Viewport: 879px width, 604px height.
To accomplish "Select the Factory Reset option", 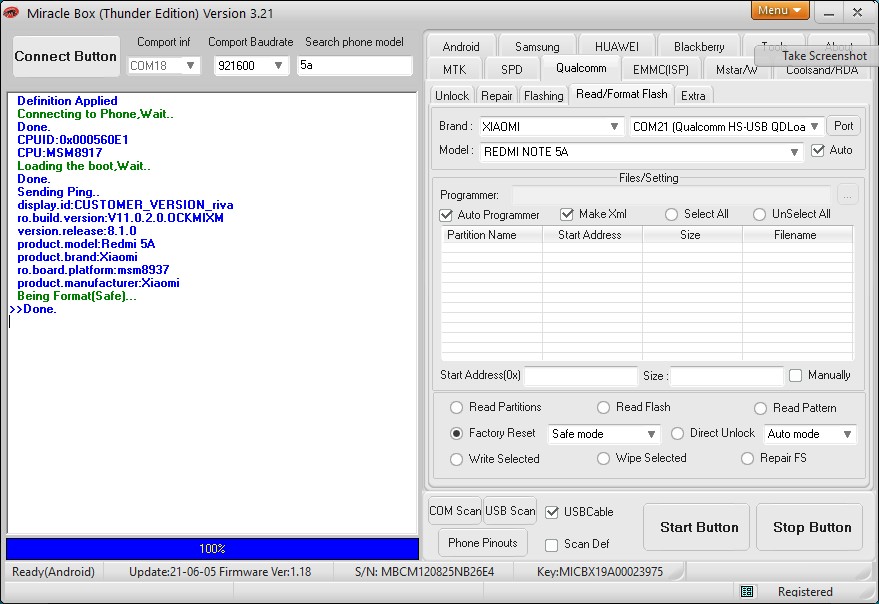I will (456, 434).
